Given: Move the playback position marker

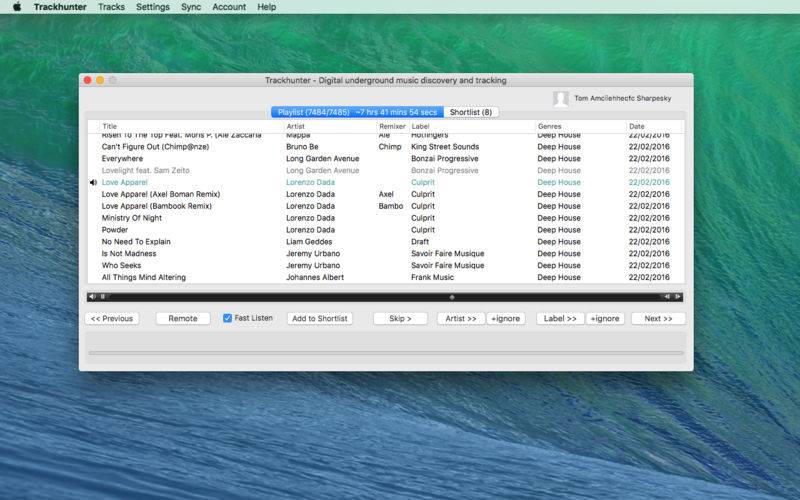Looking at the screenshot, I should pyautogui.click(x=452, y=297).
